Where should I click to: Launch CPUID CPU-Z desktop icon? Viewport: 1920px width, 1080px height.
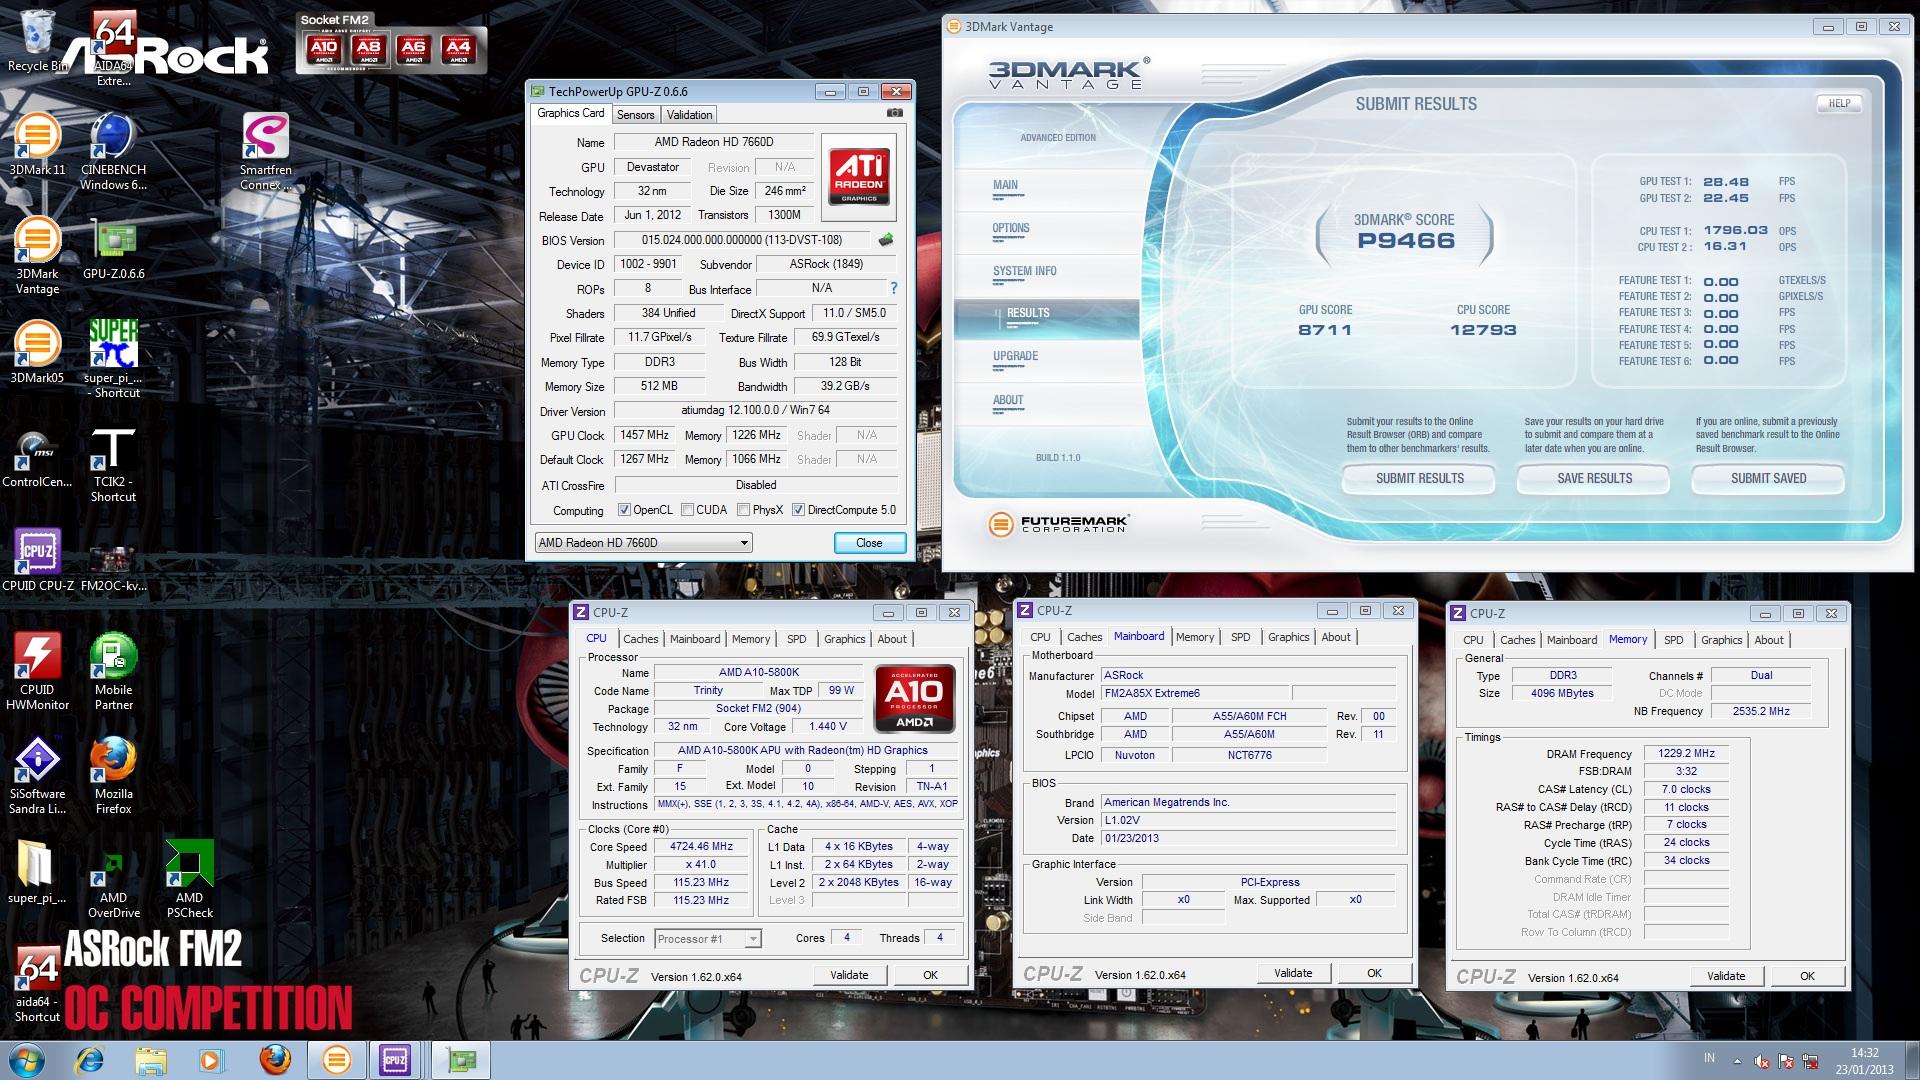coord(37,561)
